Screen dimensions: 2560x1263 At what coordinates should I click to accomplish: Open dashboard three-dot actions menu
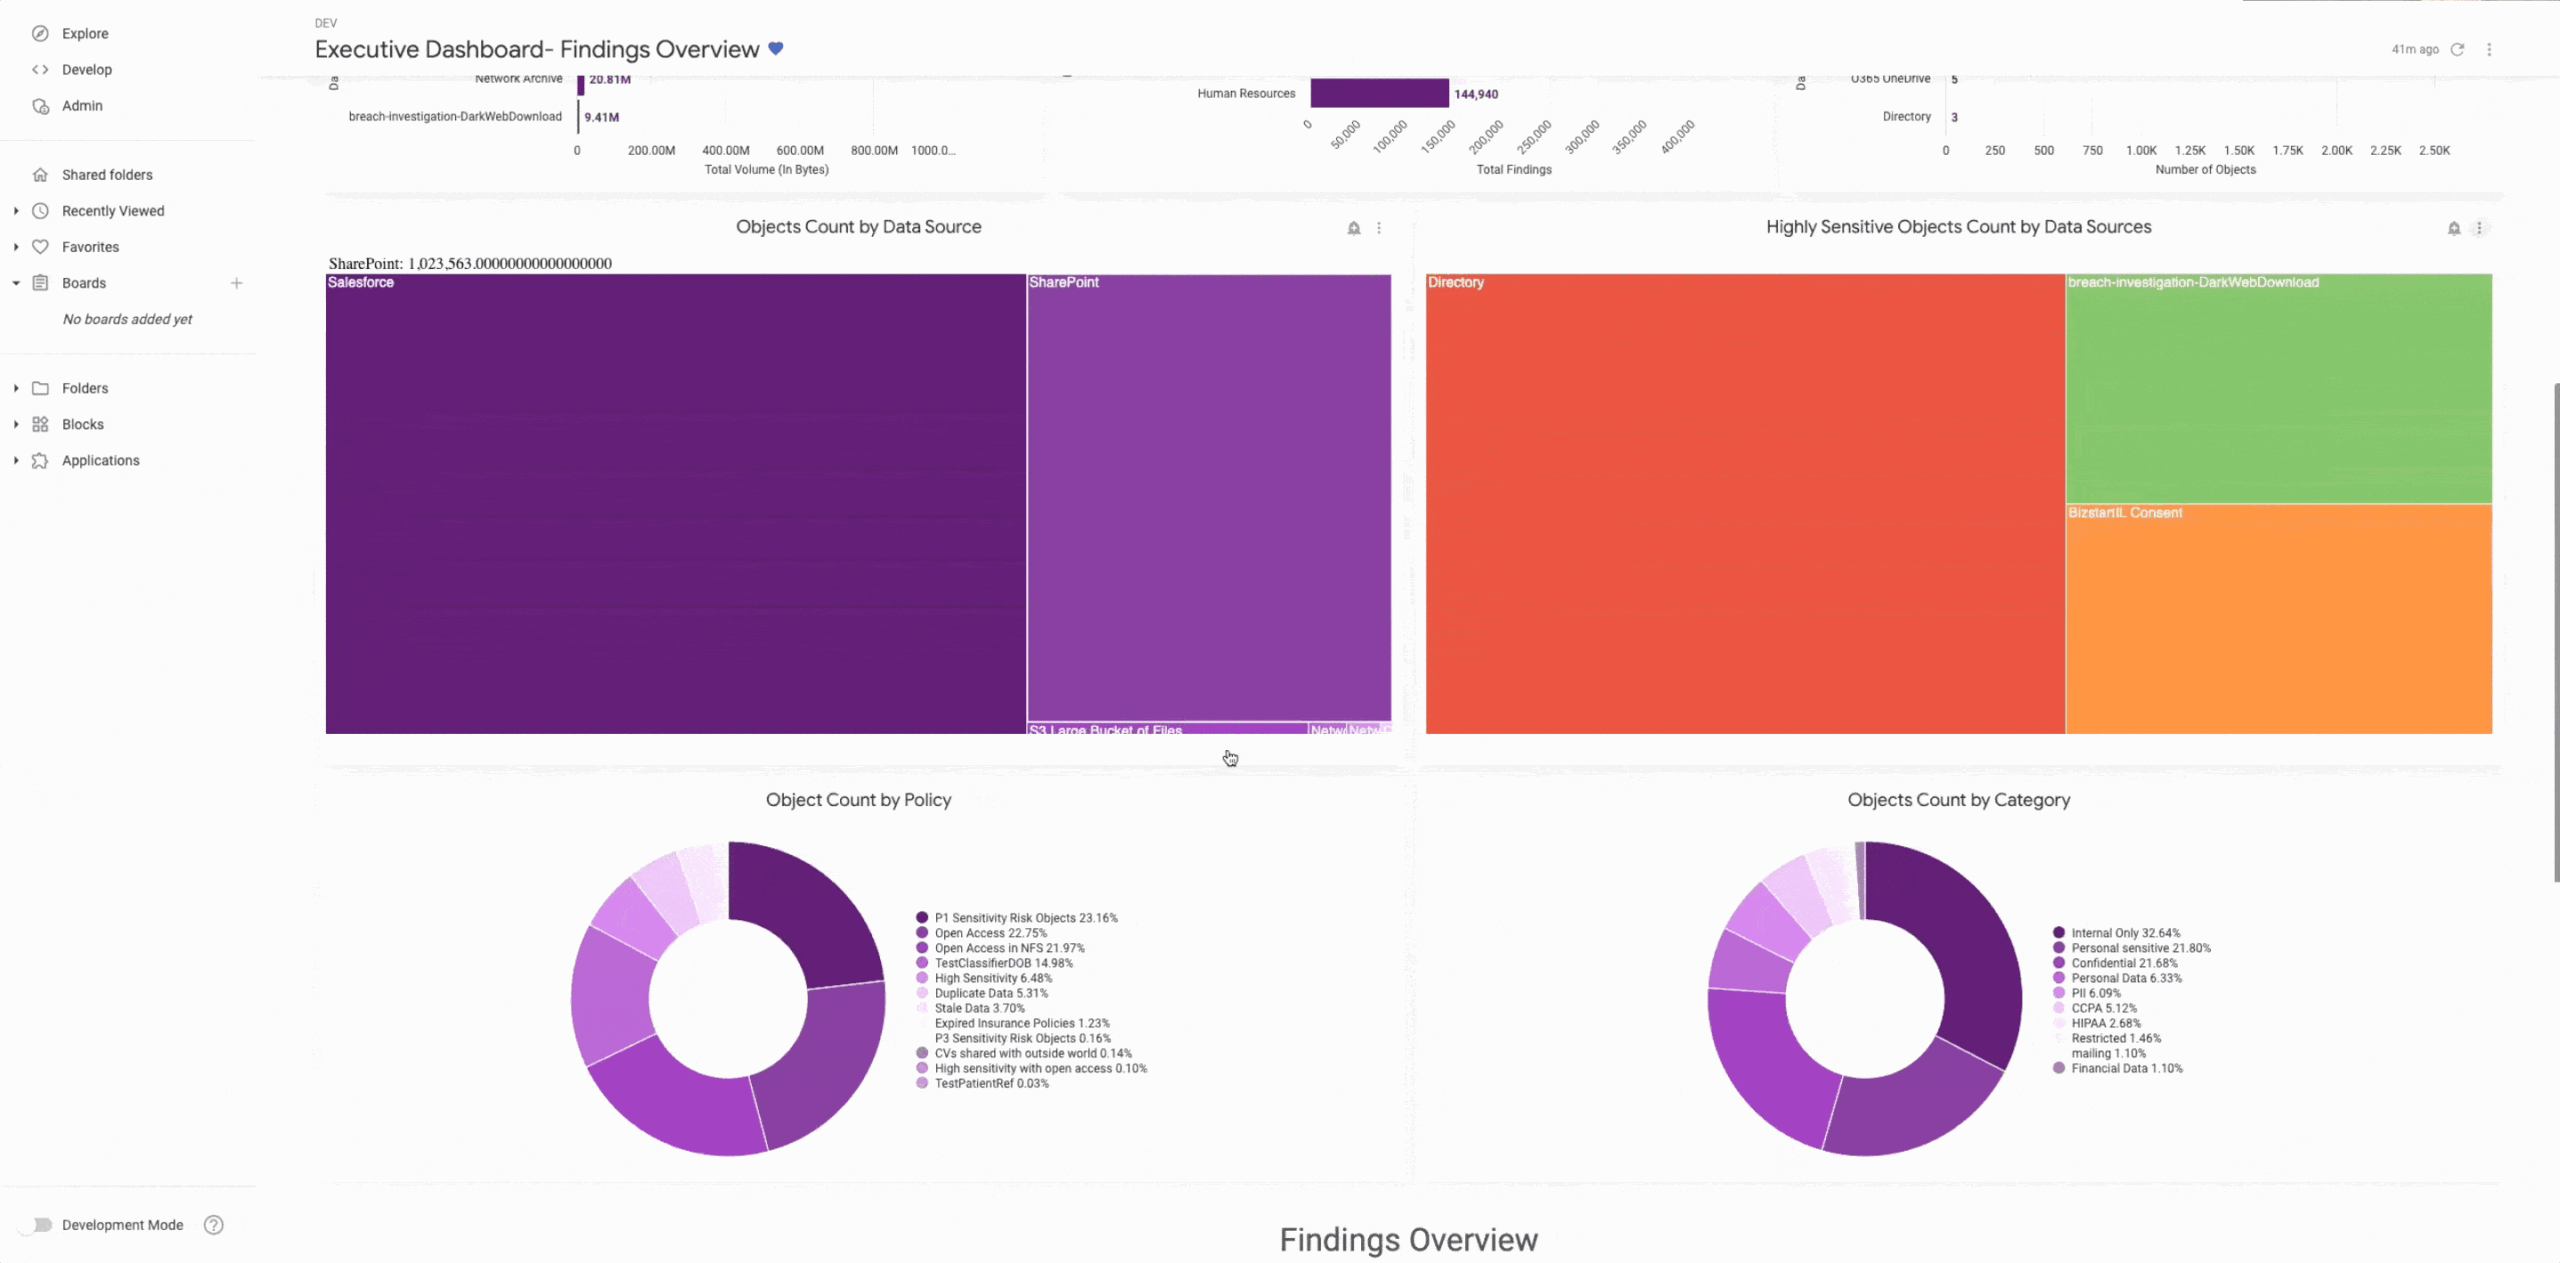(2489, 49)
